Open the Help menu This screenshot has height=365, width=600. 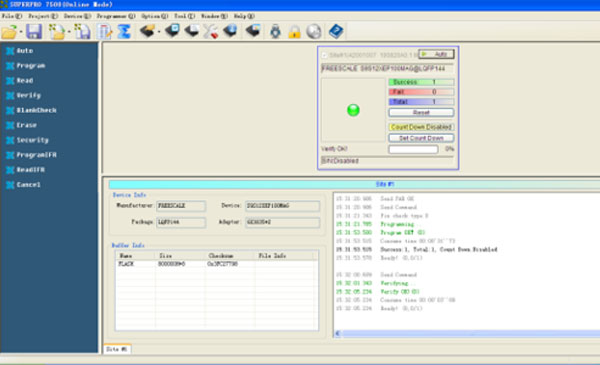(244, 16)
